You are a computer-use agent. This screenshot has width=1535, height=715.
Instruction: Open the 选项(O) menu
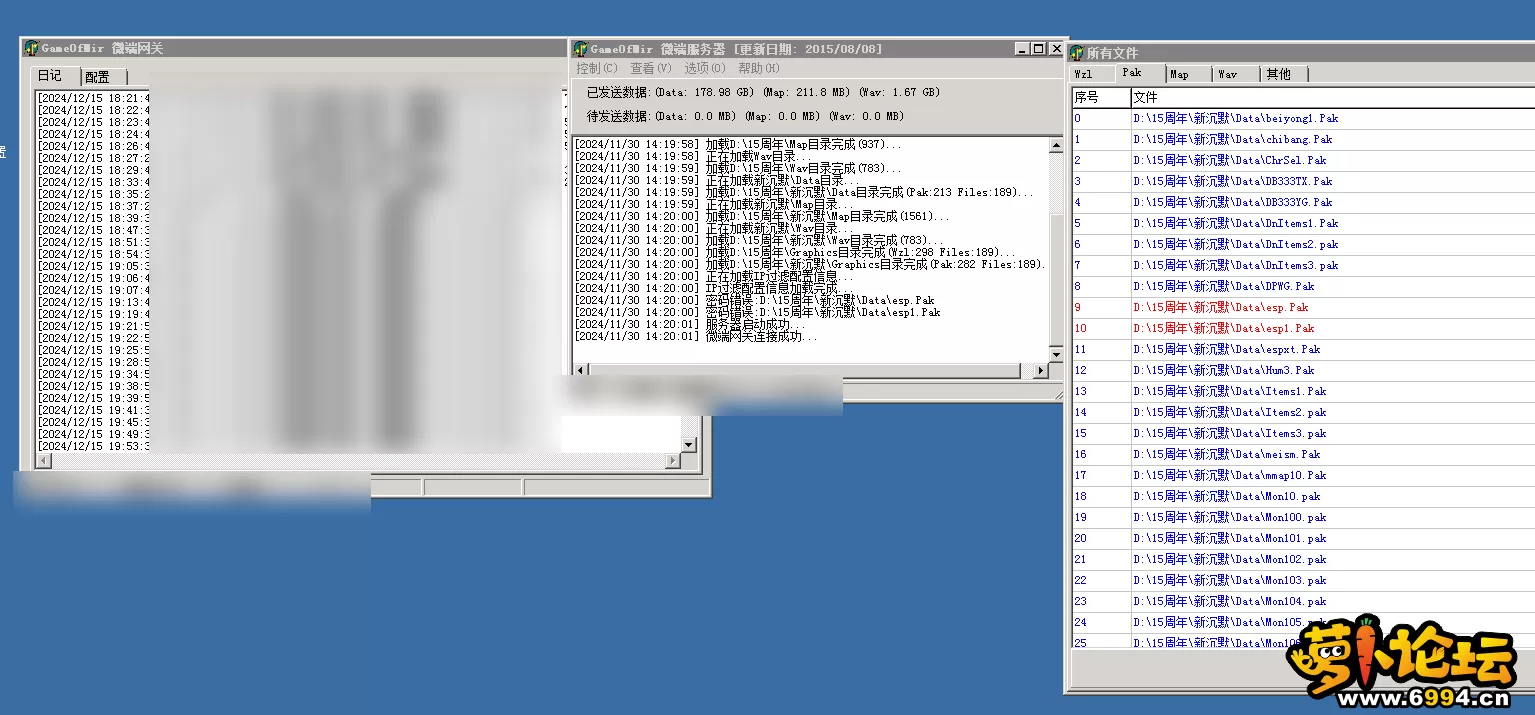click(705, 68)
